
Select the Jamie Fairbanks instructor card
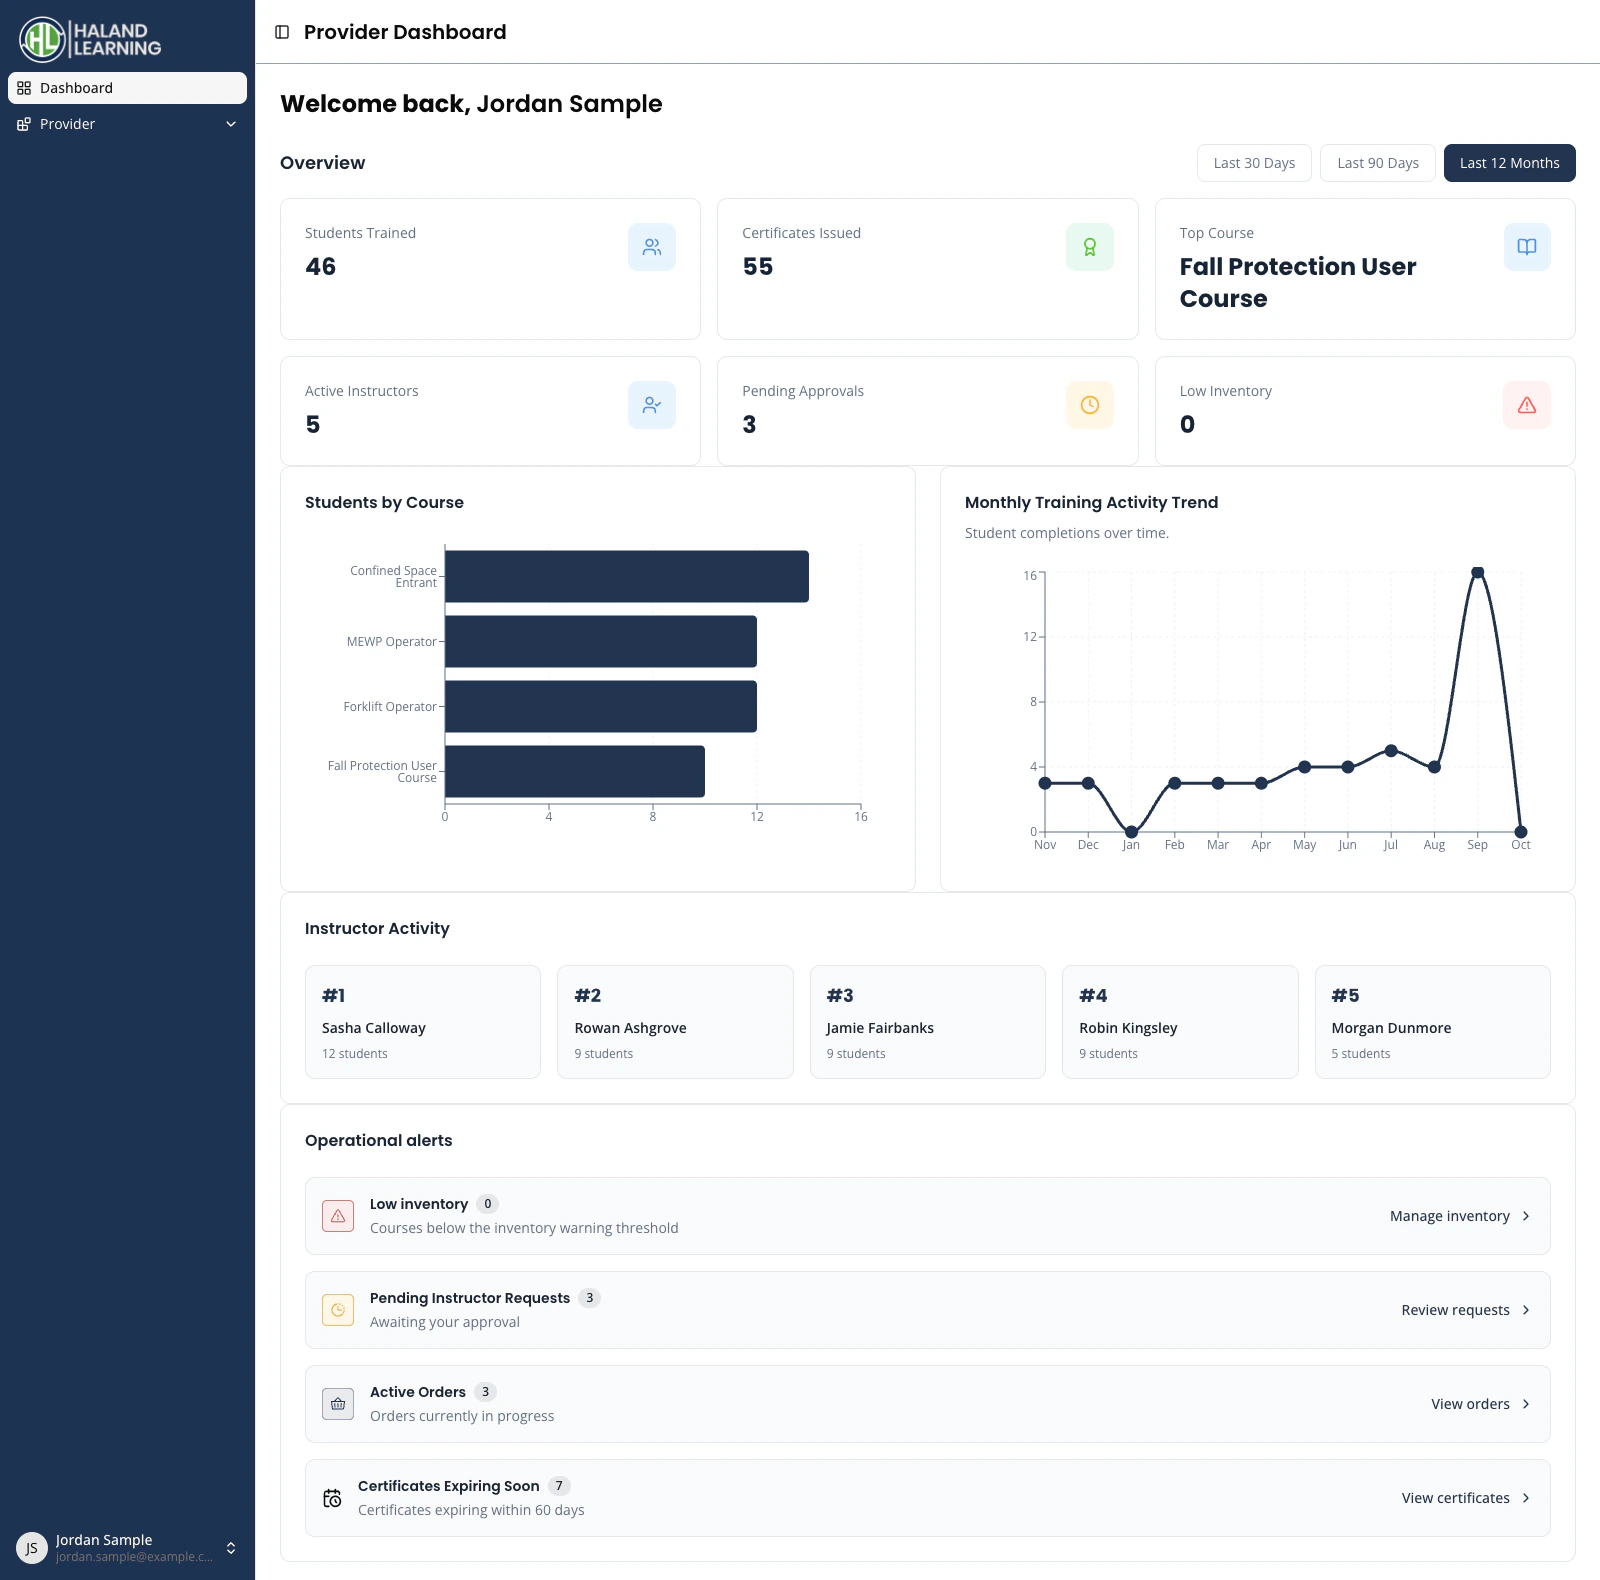click(x=928, y=1022)
